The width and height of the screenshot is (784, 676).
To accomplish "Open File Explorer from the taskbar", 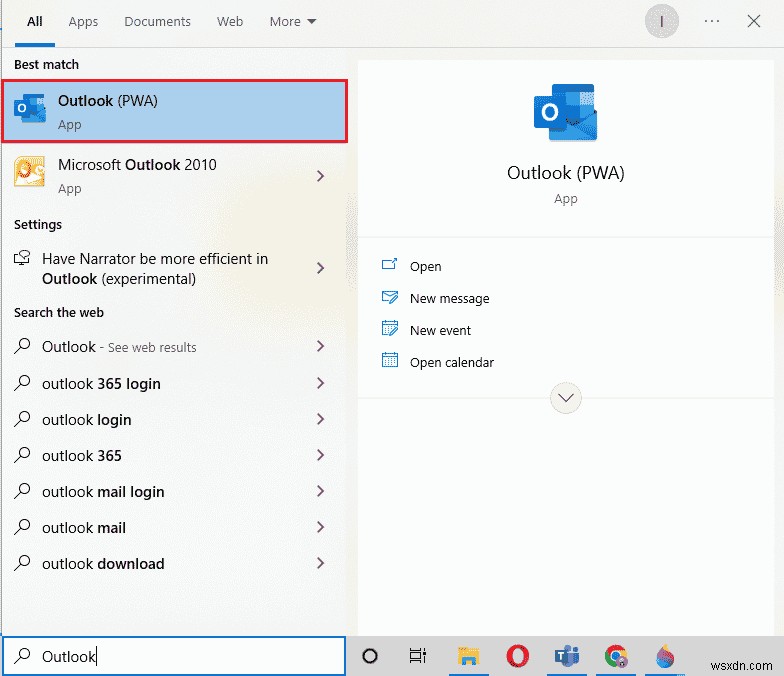I will pos(468,656).
